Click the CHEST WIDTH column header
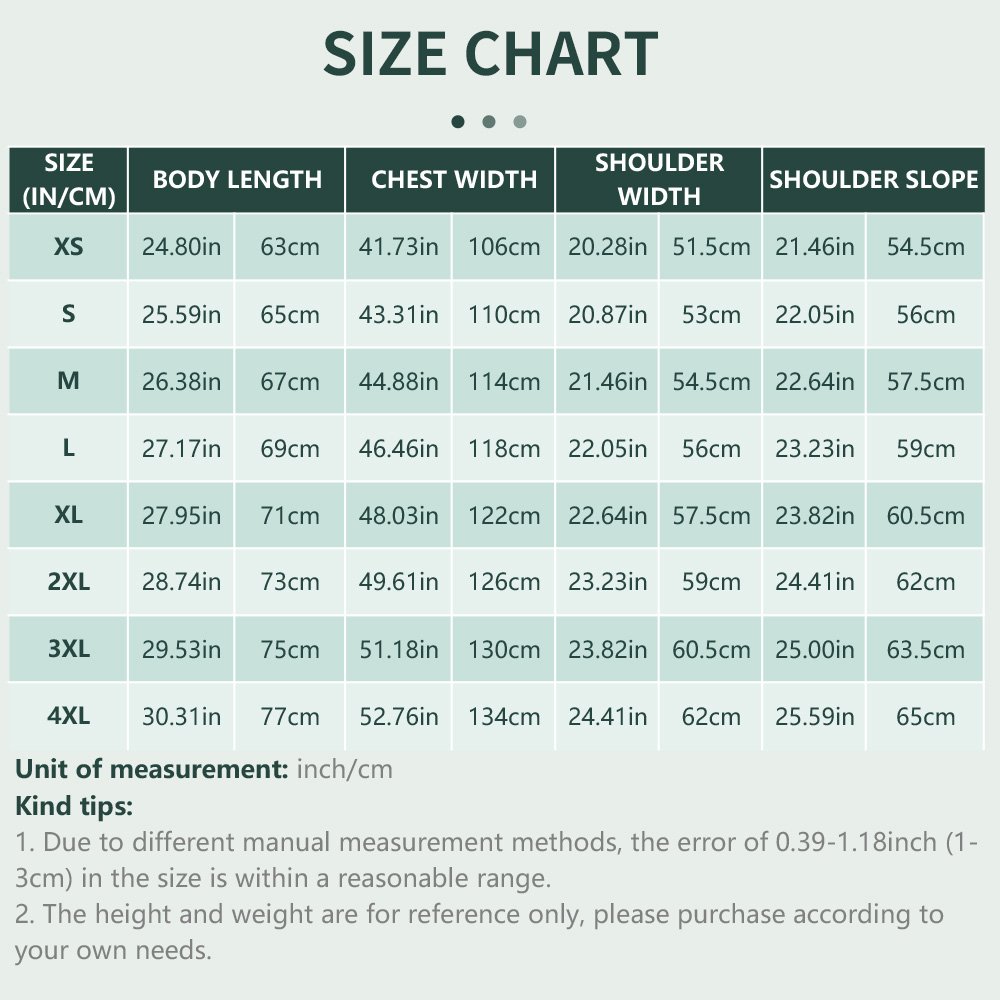1000x1000 pixels. tap(450, 180)
